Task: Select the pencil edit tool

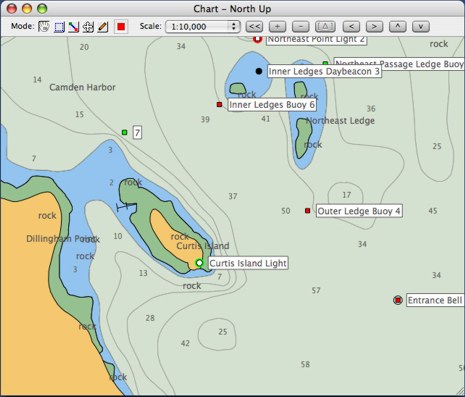Action: 103,27
